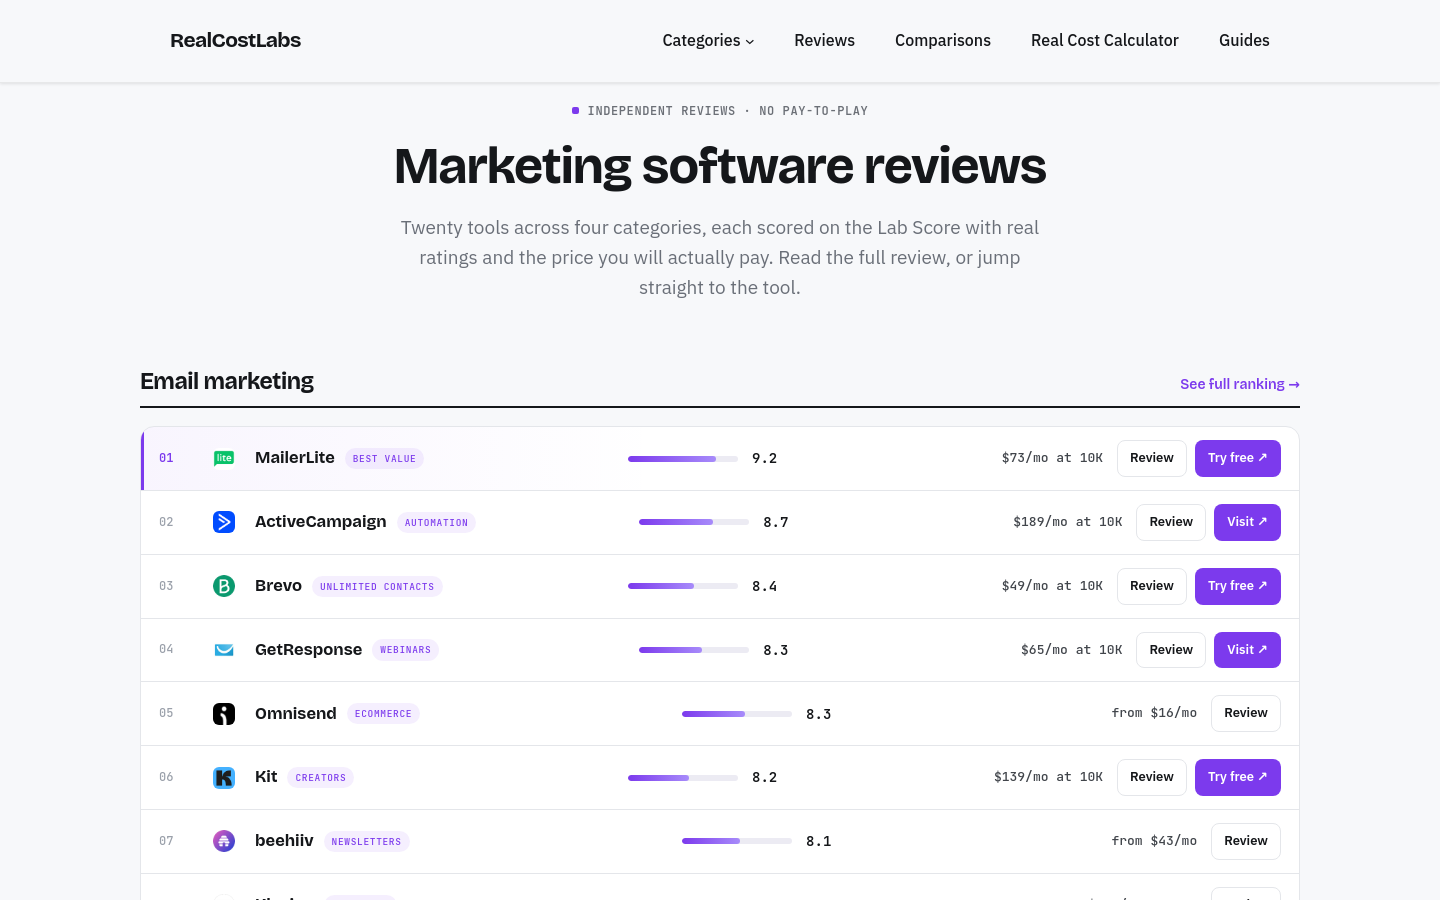Click the Kit logo icon
The image size is (1440, 900).
[224, 778]
